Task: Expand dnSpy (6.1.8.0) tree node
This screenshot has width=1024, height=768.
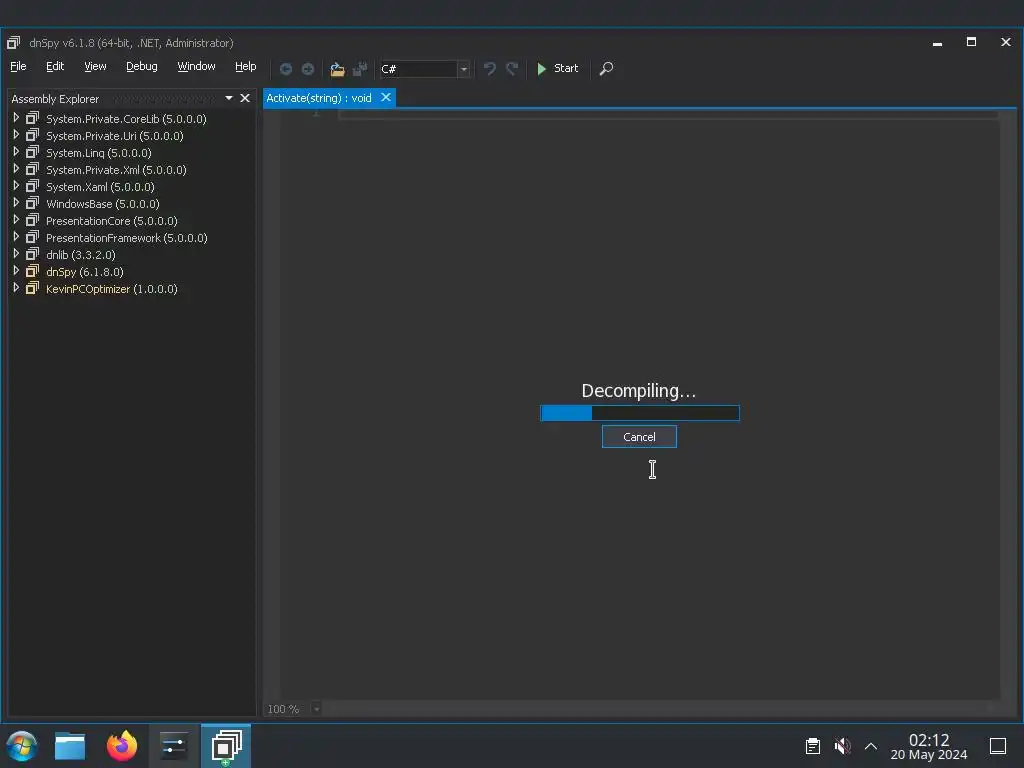Action: (16, 271)
